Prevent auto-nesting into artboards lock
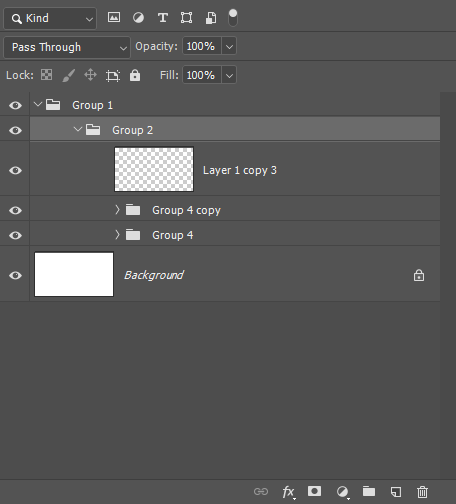The image size is (456, 504). [113, 76]
